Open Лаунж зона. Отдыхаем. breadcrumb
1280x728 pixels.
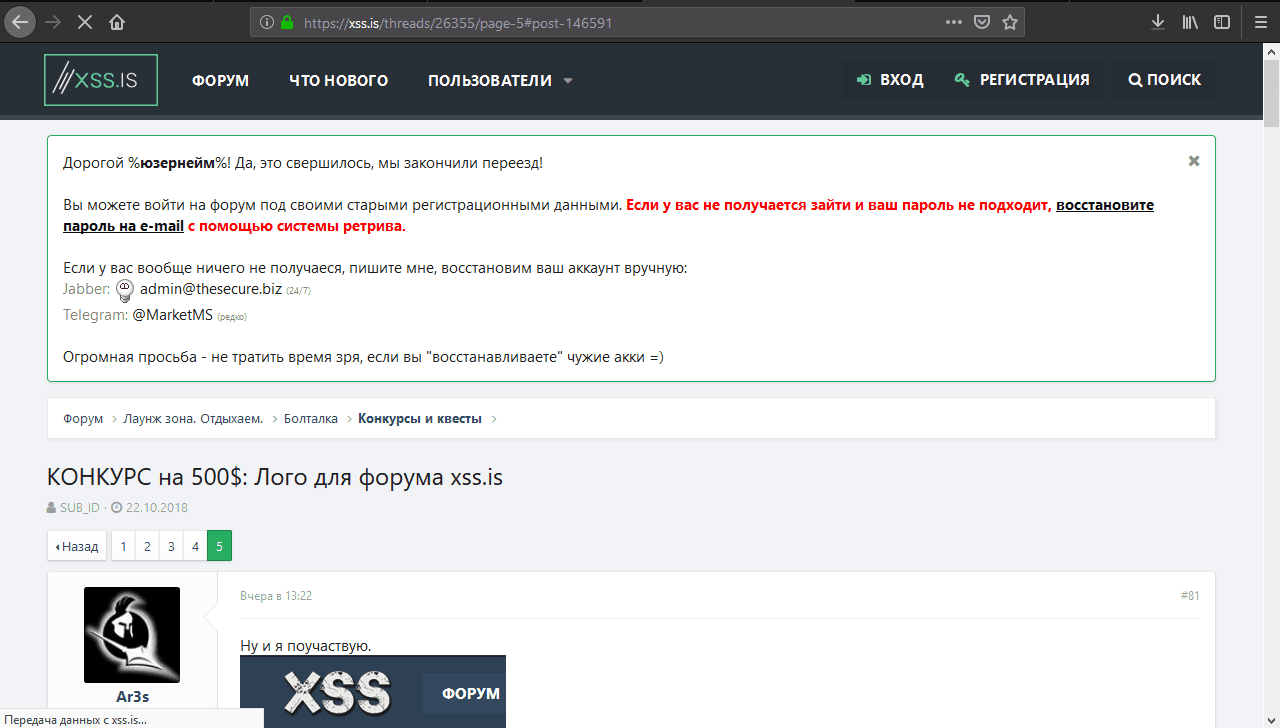point(193,419)
